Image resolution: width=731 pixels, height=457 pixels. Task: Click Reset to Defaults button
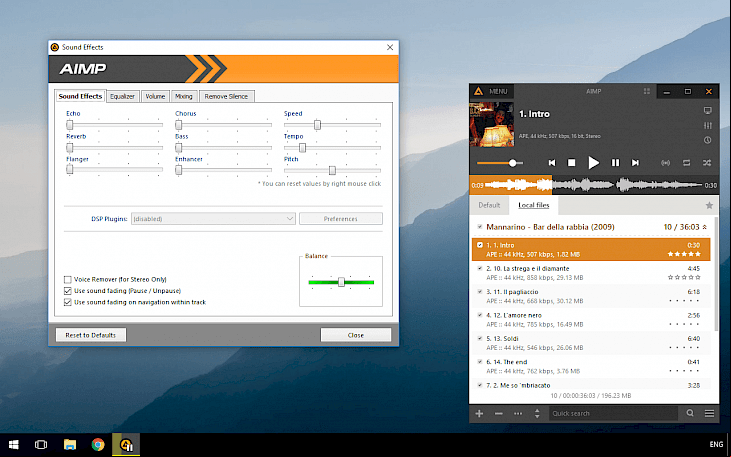coord(90,335)
